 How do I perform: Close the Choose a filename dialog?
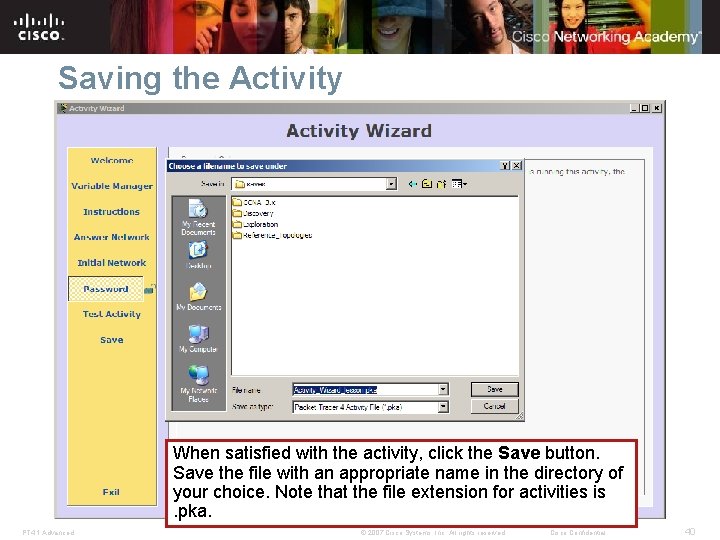(517, 166)
